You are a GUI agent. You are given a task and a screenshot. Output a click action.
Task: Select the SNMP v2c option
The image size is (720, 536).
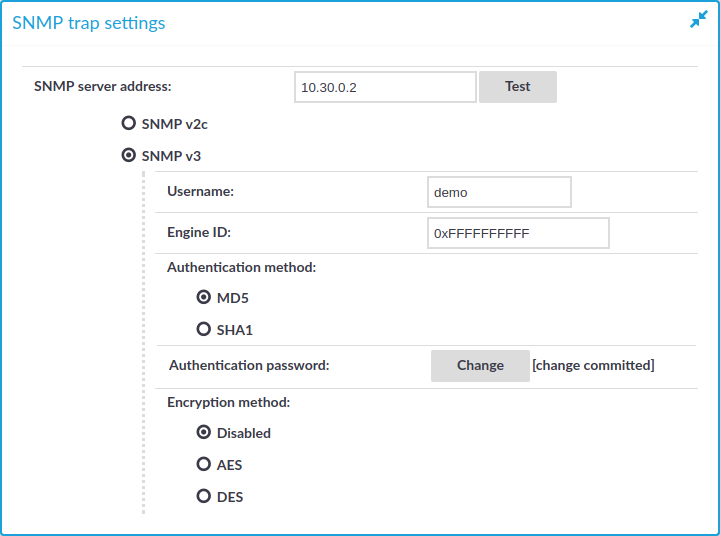coord(128,124)
